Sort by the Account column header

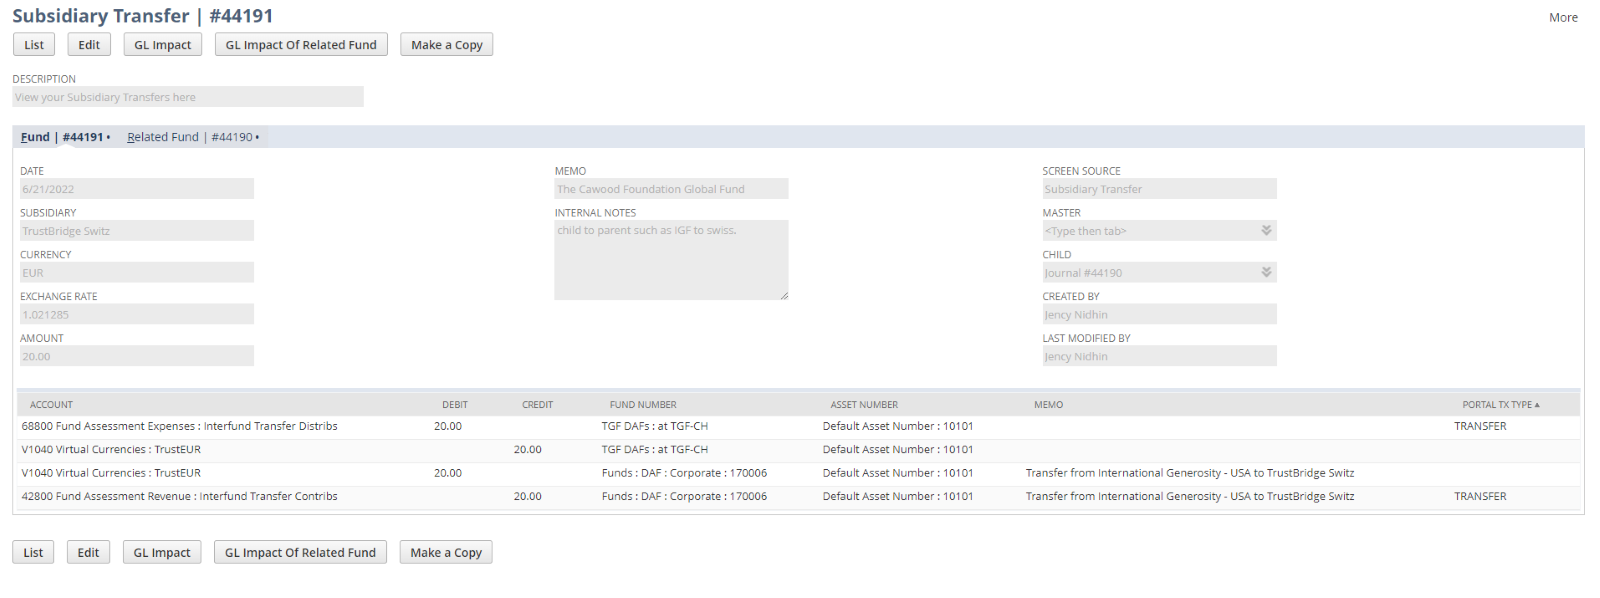click(51, 405)
